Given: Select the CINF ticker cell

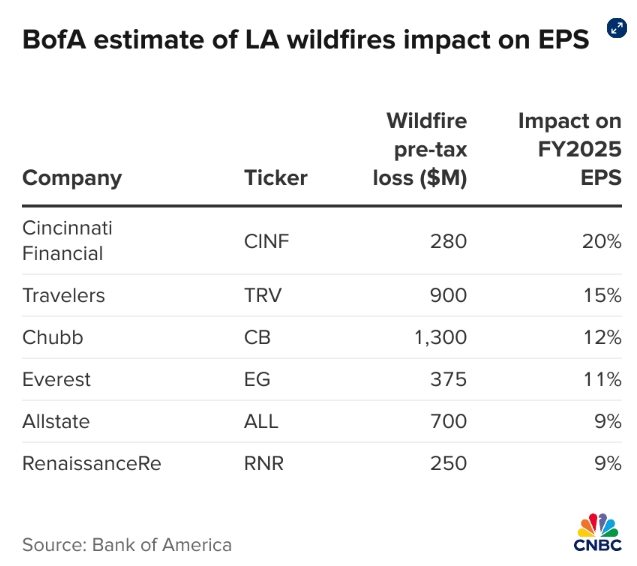Looking at the screenshot, I should pos(266,240).
